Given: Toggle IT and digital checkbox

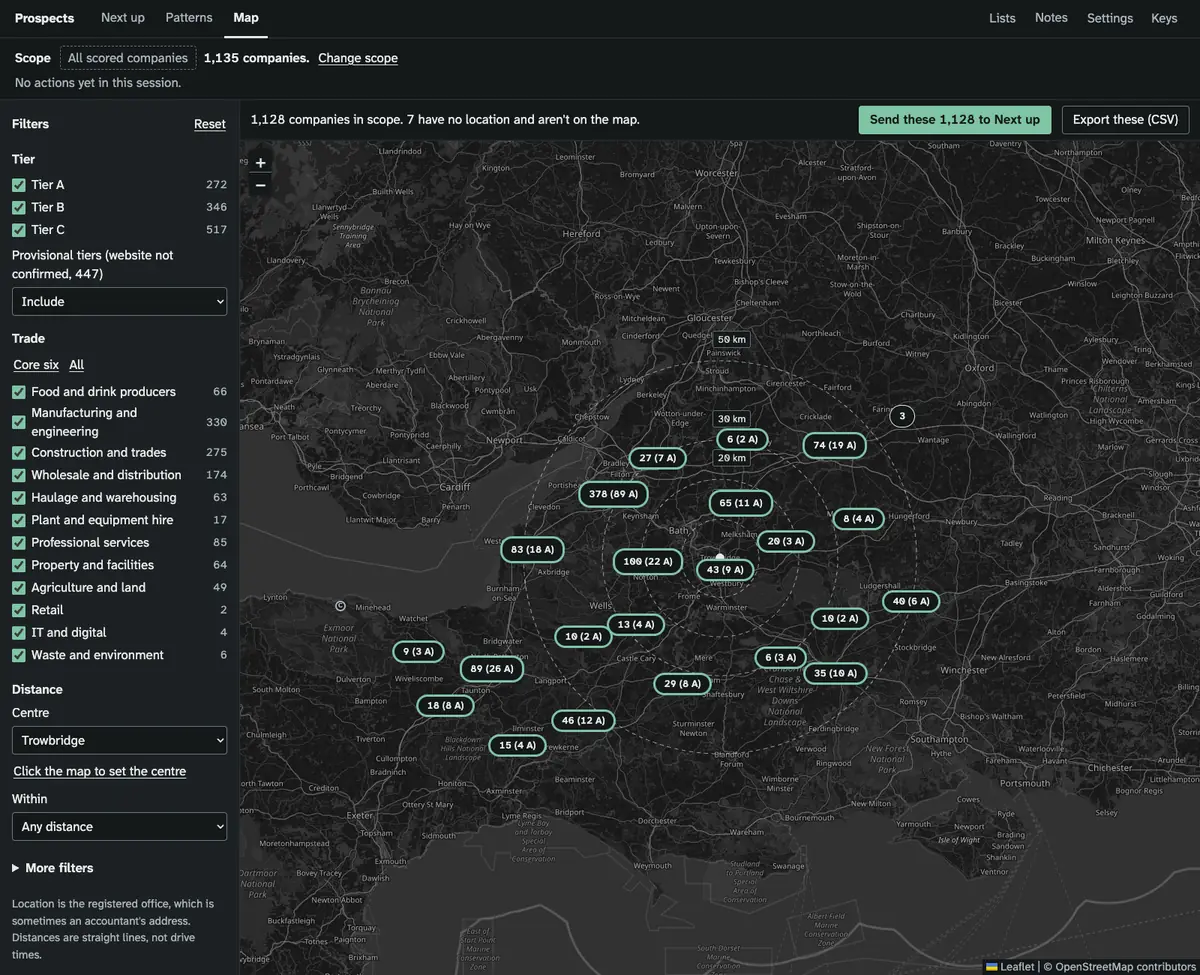Looking at the screenshot, I should tap(19, 633).
